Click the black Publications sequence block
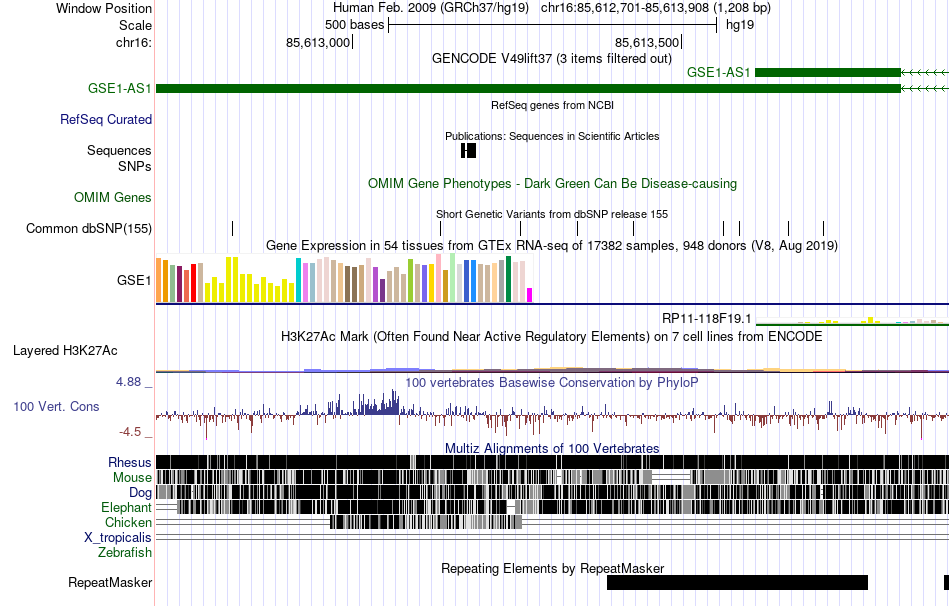 (x=468, y=150)
